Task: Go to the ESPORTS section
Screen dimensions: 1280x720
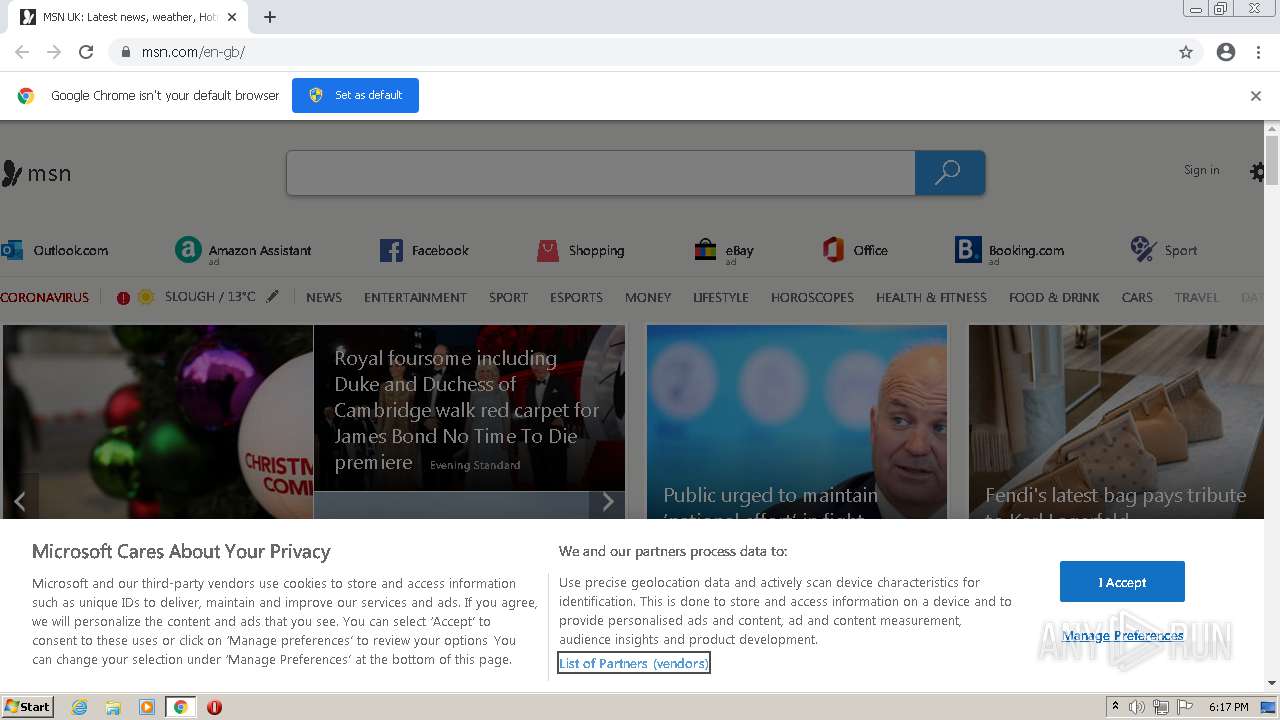Action: [576, 297]
